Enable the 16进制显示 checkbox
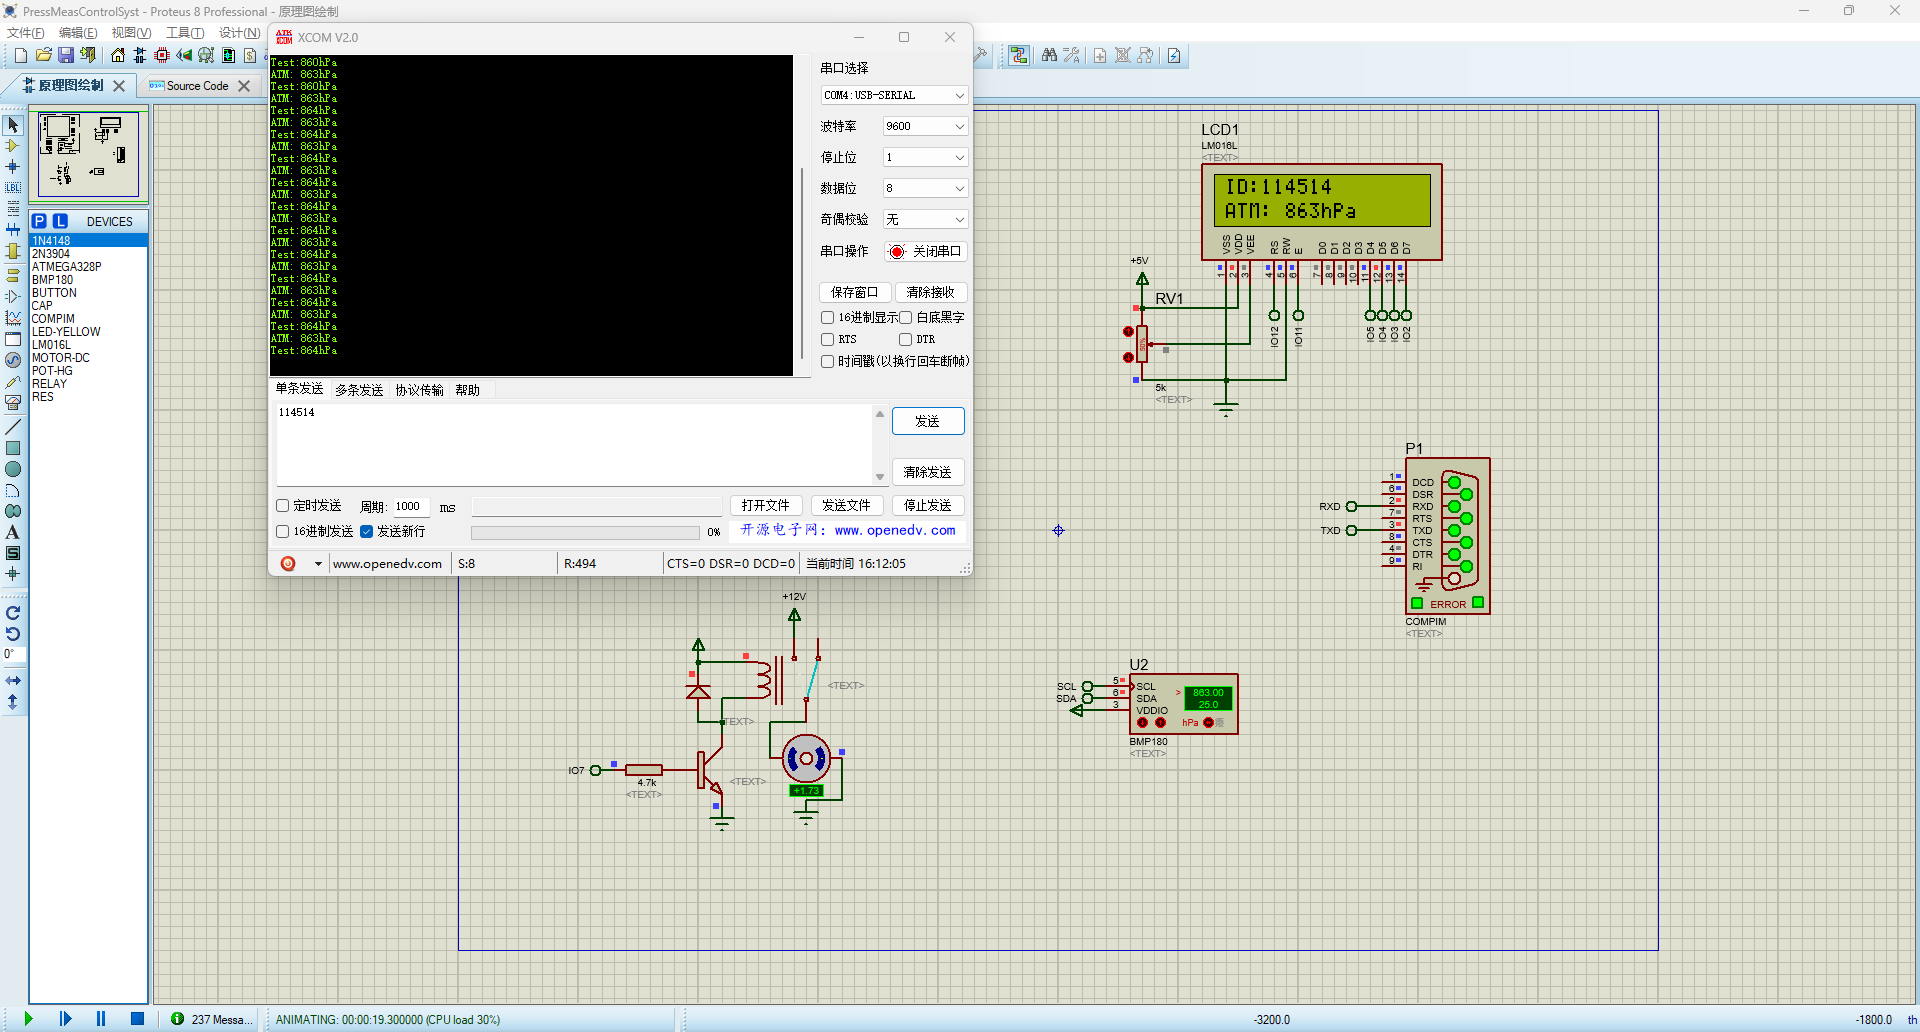1920x1032 pixels. point(828,318)
